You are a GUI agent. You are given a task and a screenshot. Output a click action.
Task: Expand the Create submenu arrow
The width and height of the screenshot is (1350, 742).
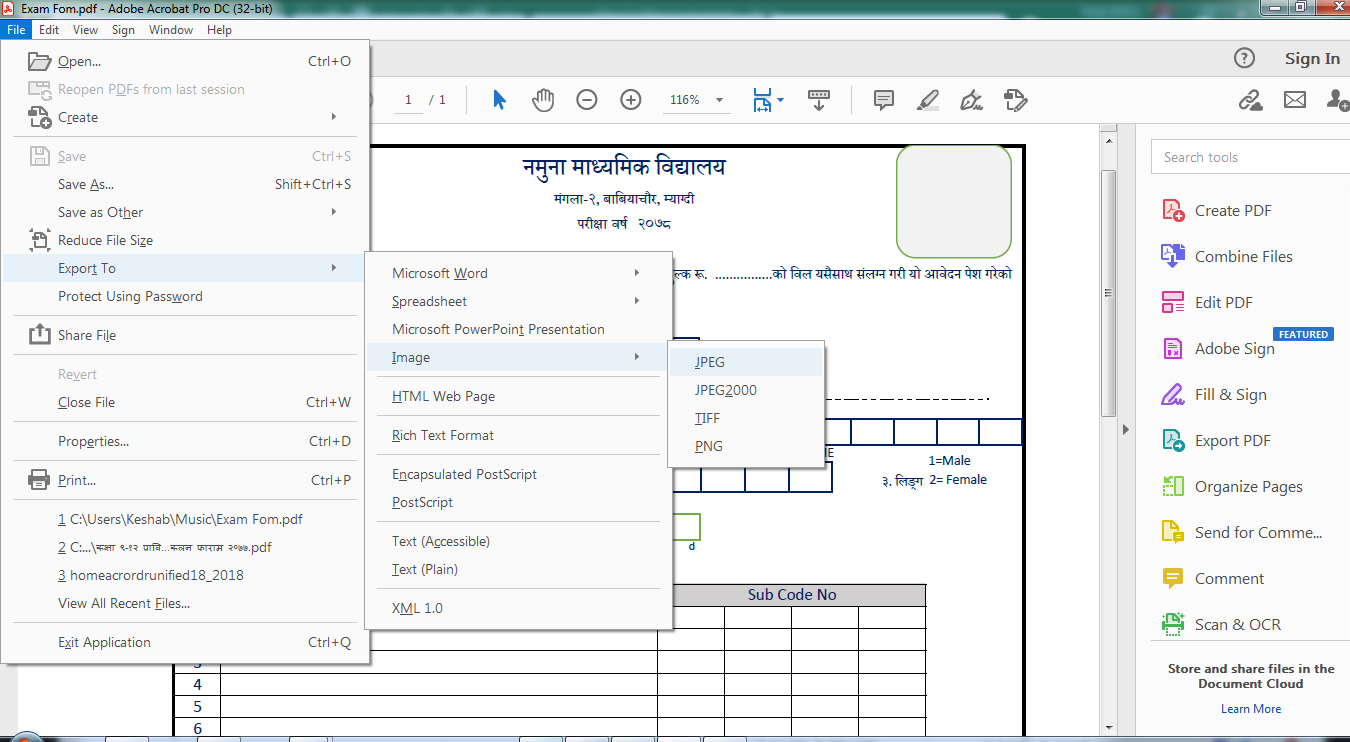coord(334,117)
